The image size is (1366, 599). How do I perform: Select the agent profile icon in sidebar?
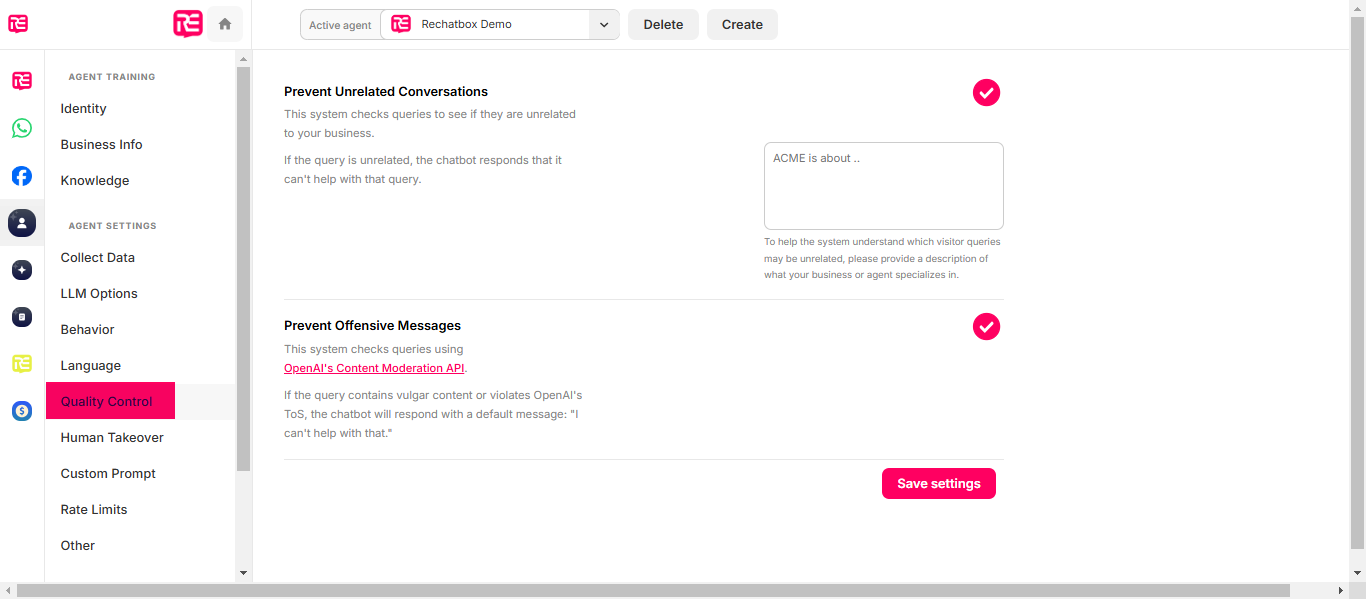22,223
